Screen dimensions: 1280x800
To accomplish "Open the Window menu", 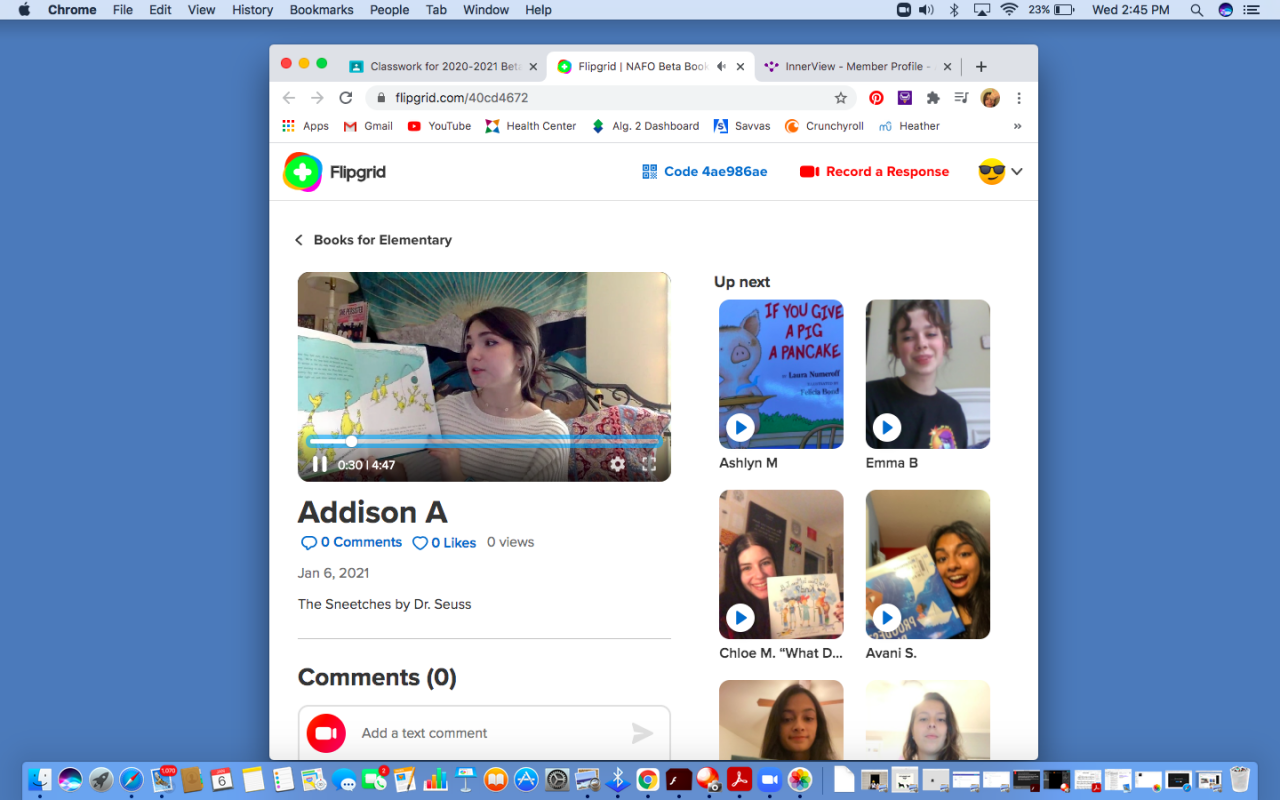I will point(484,10).
